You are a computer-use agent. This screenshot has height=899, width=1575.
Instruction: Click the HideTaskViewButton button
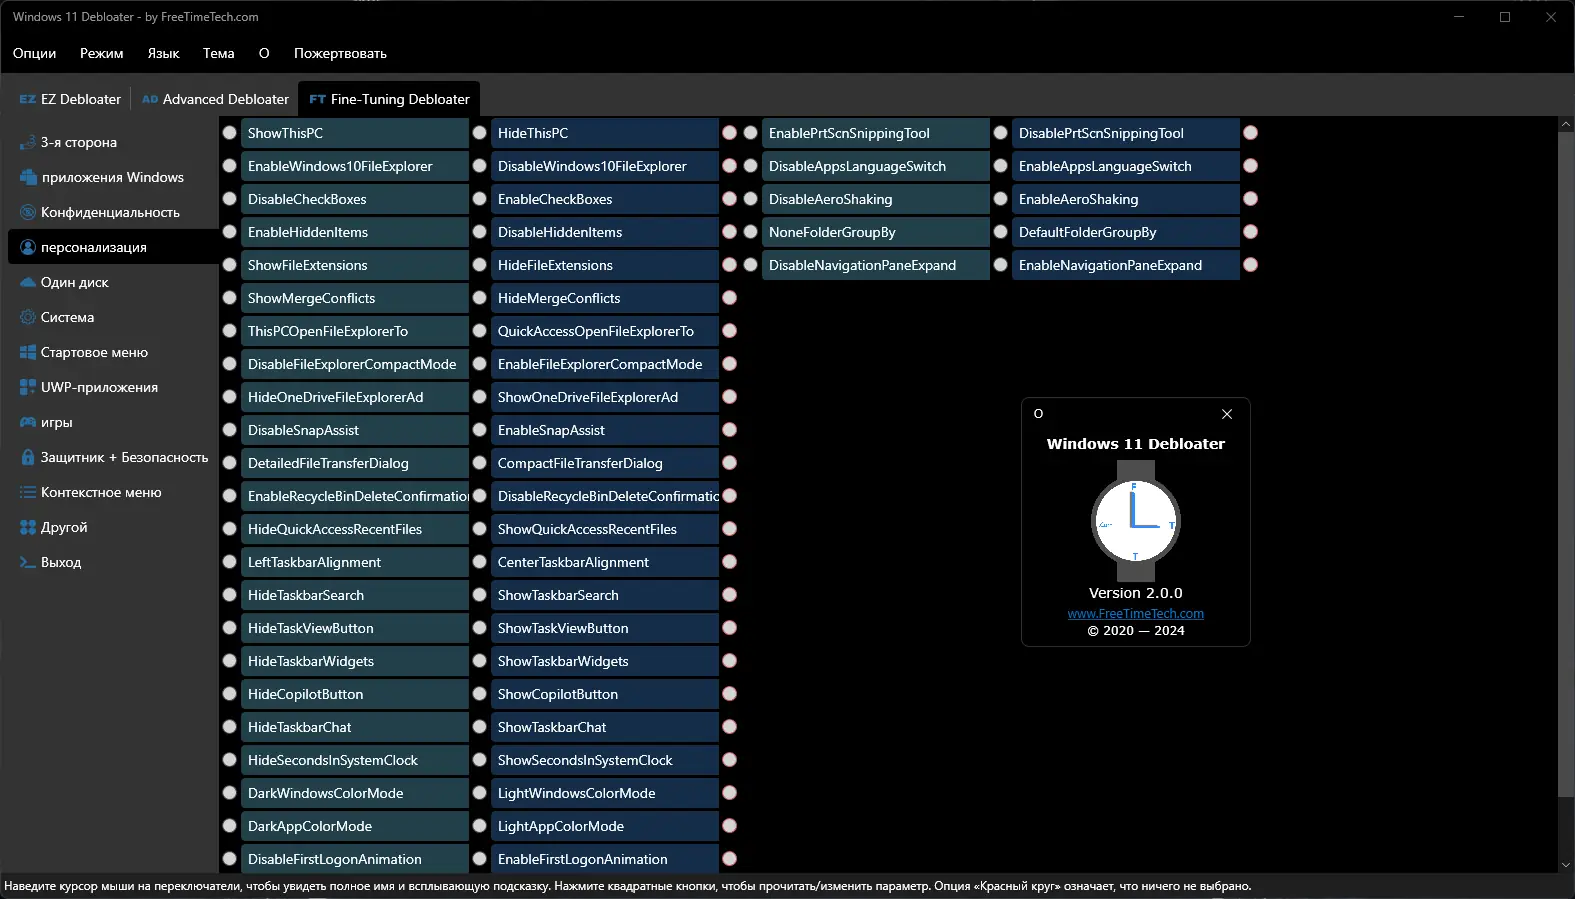(x=355, y=628)
